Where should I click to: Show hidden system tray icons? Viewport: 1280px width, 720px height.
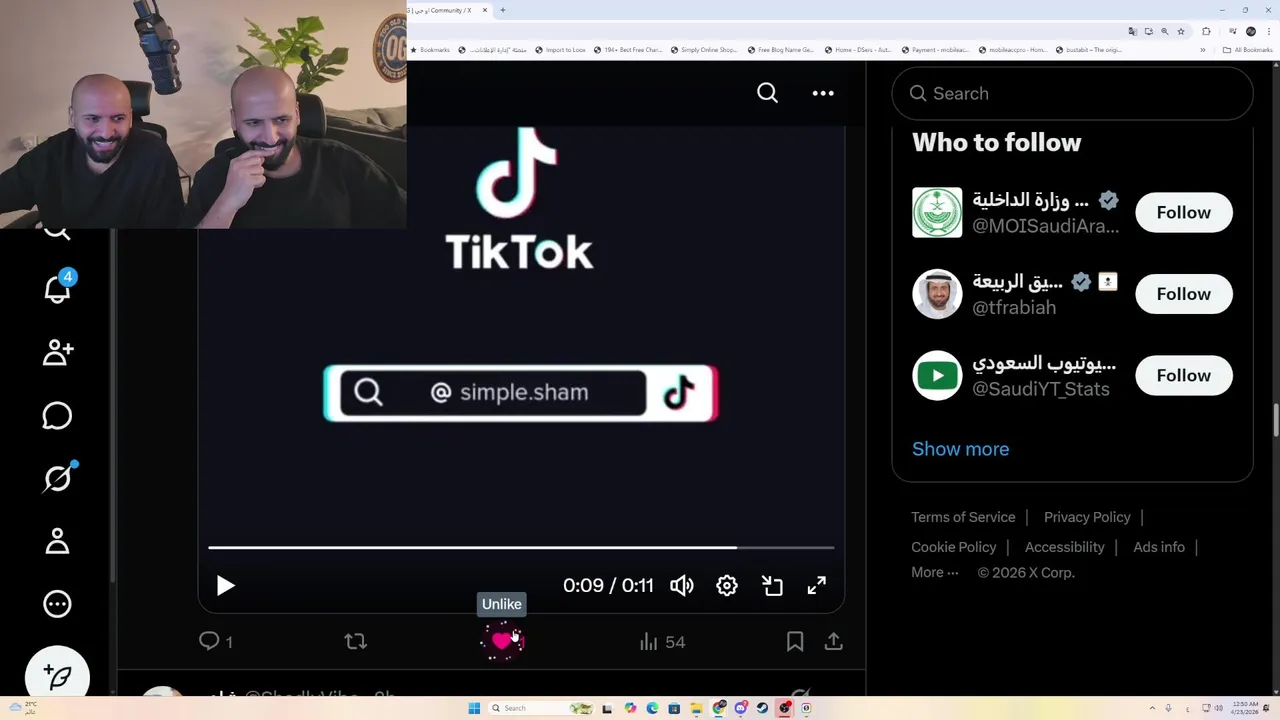pyautogui.click(x=1152, y=708)
